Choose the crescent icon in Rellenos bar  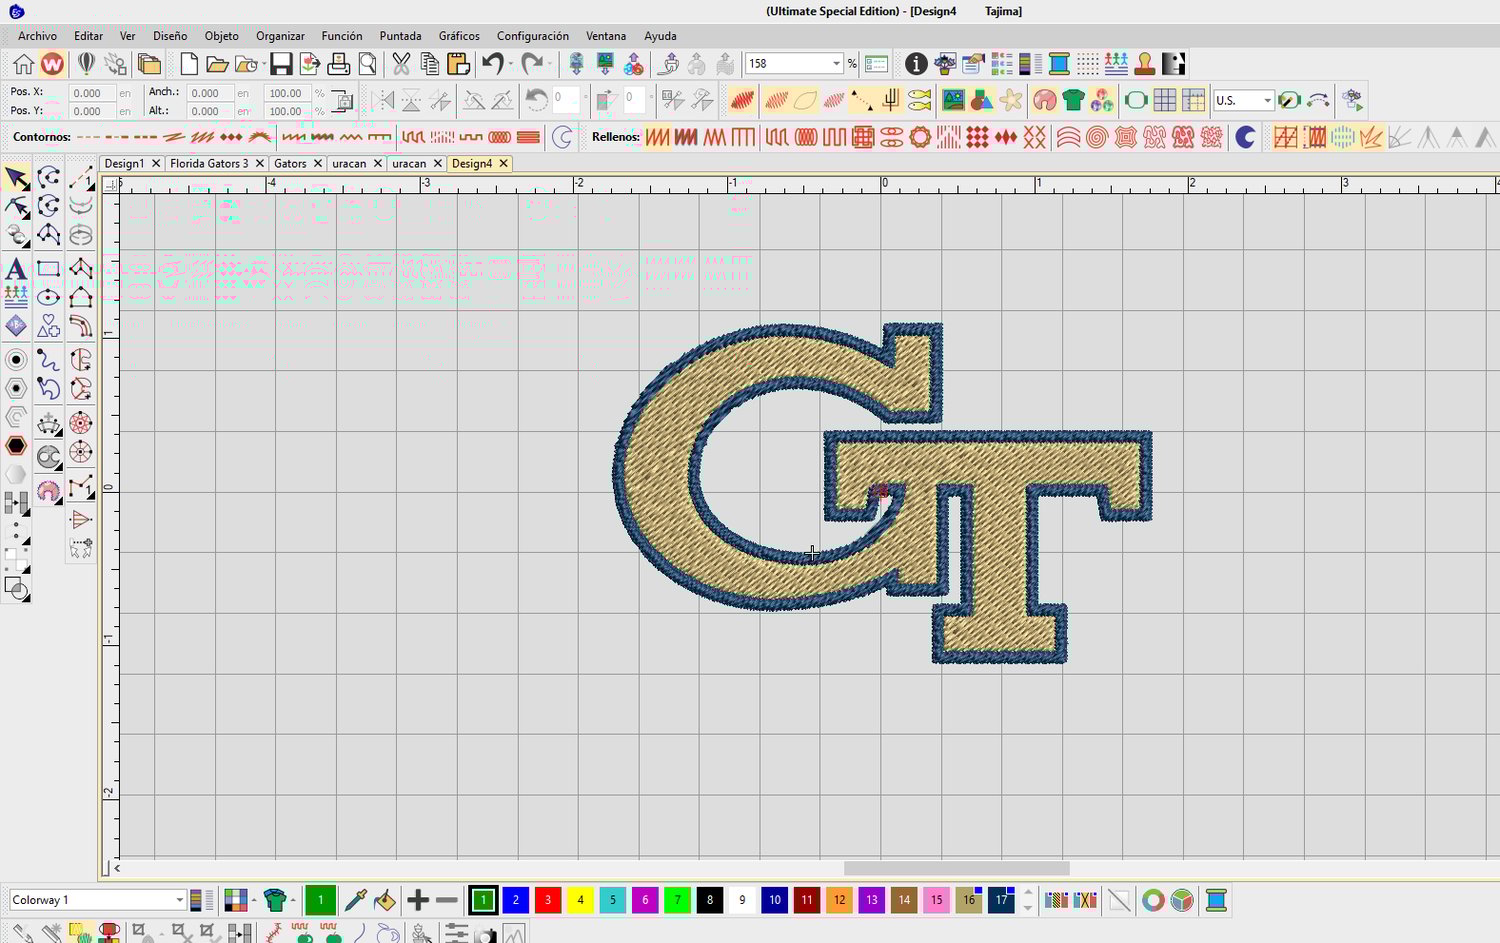point(1245,137)
